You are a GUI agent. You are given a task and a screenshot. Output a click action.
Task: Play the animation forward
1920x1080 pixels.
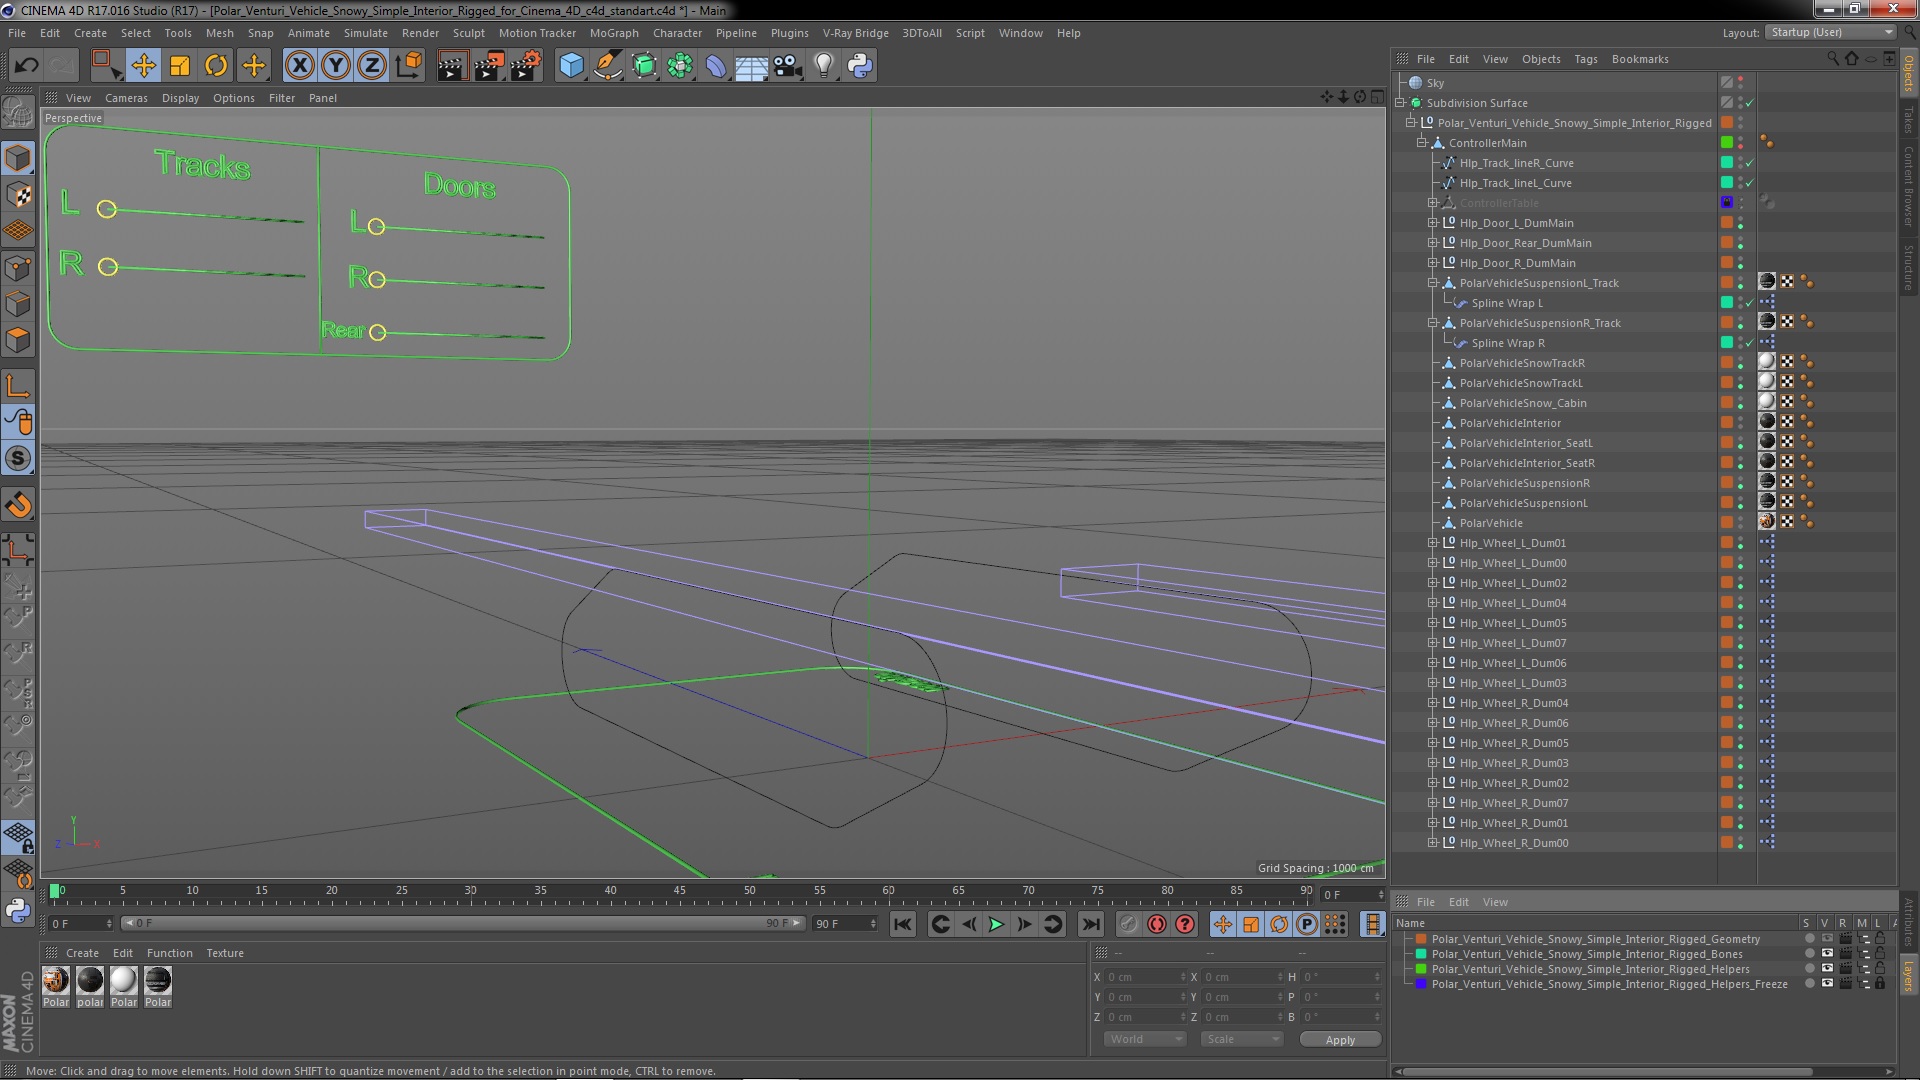(996, 924)
